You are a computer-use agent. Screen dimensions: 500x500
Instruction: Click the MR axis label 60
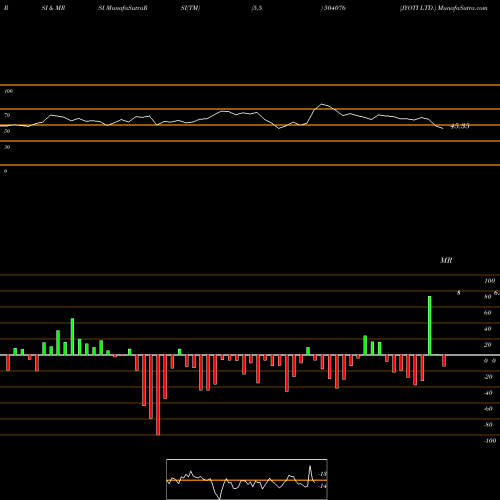(488, 313)
